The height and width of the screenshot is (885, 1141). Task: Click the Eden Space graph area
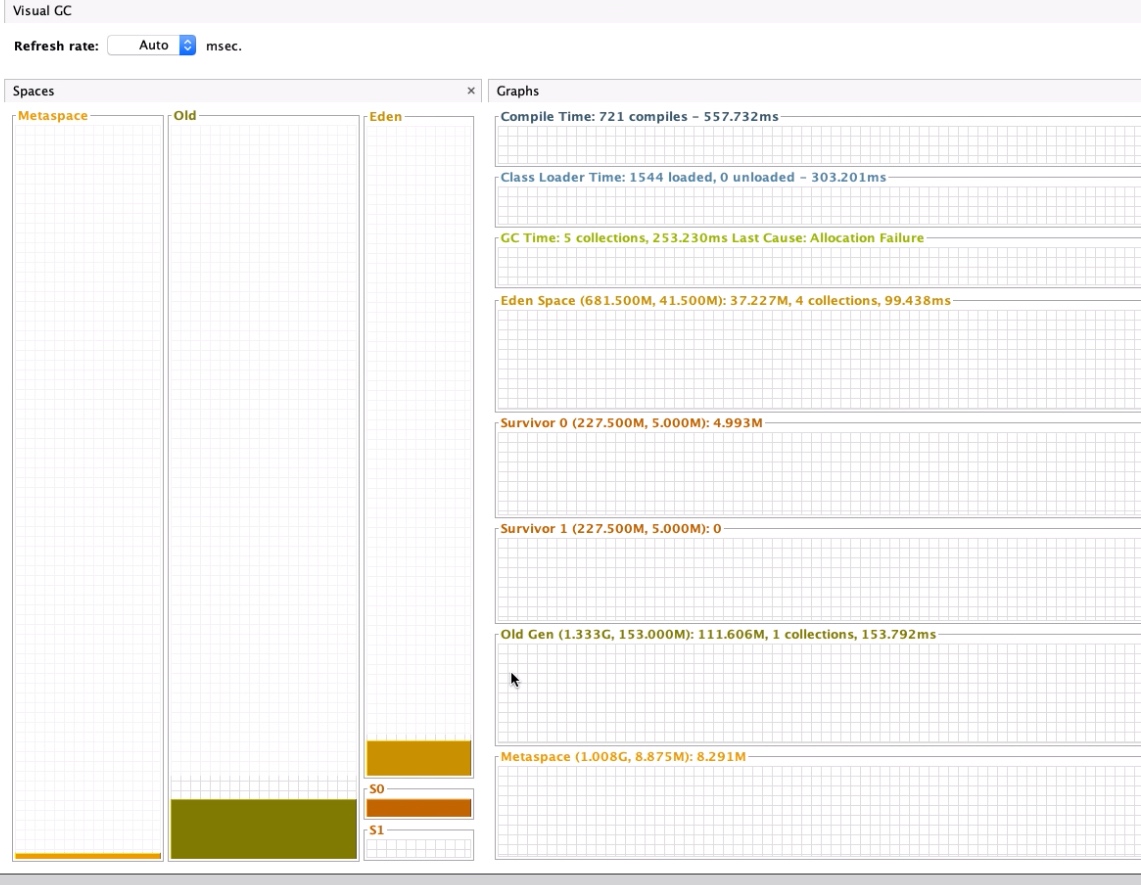pos(816,358)
